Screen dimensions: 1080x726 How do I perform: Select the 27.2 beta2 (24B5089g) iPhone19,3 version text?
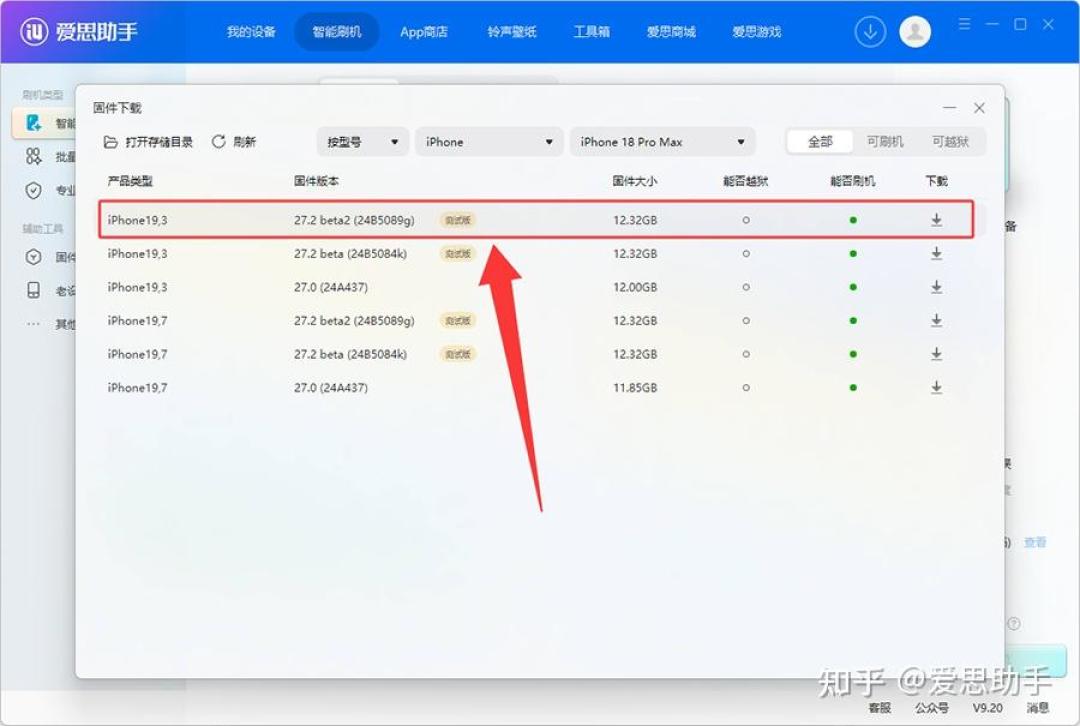point(354,220)
